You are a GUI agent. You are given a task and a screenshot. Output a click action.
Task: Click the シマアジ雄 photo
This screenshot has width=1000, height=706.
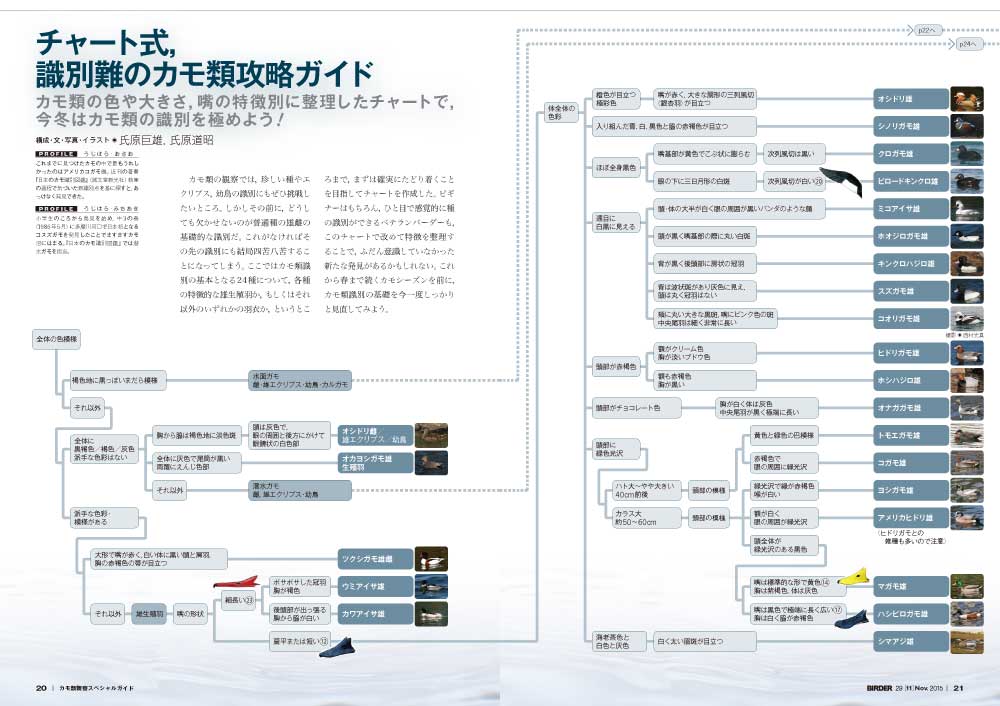[x=967, y=641]
